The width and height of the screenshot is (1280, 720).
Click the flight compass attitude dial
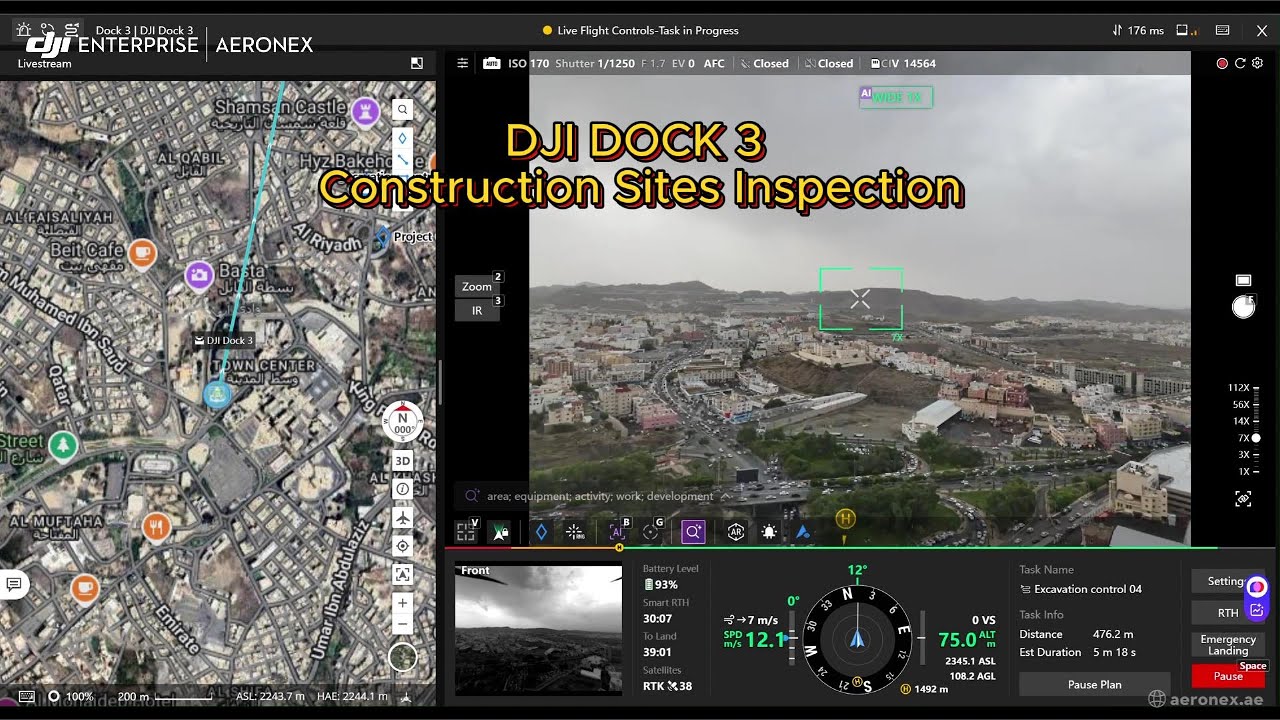point(857,639)
